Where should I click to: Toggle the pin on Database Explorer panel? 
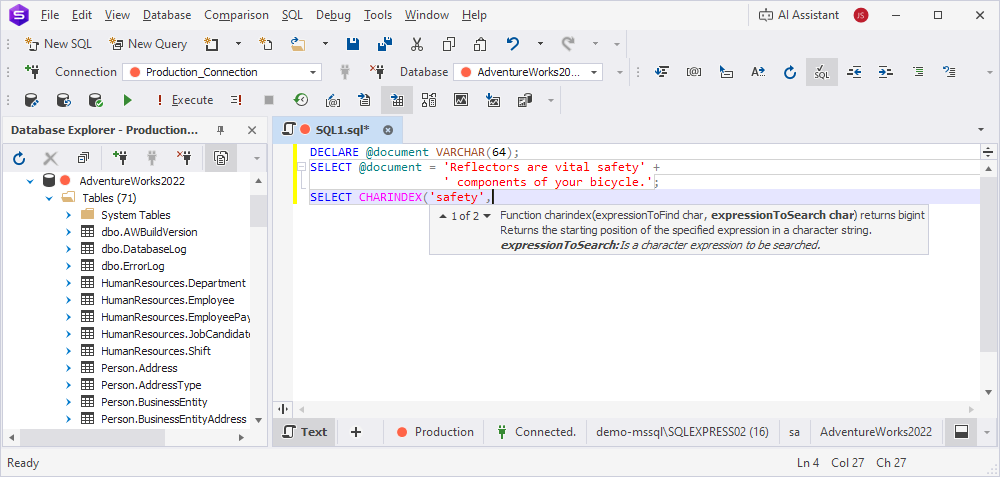pyautogui.click(x=221, y=130)
